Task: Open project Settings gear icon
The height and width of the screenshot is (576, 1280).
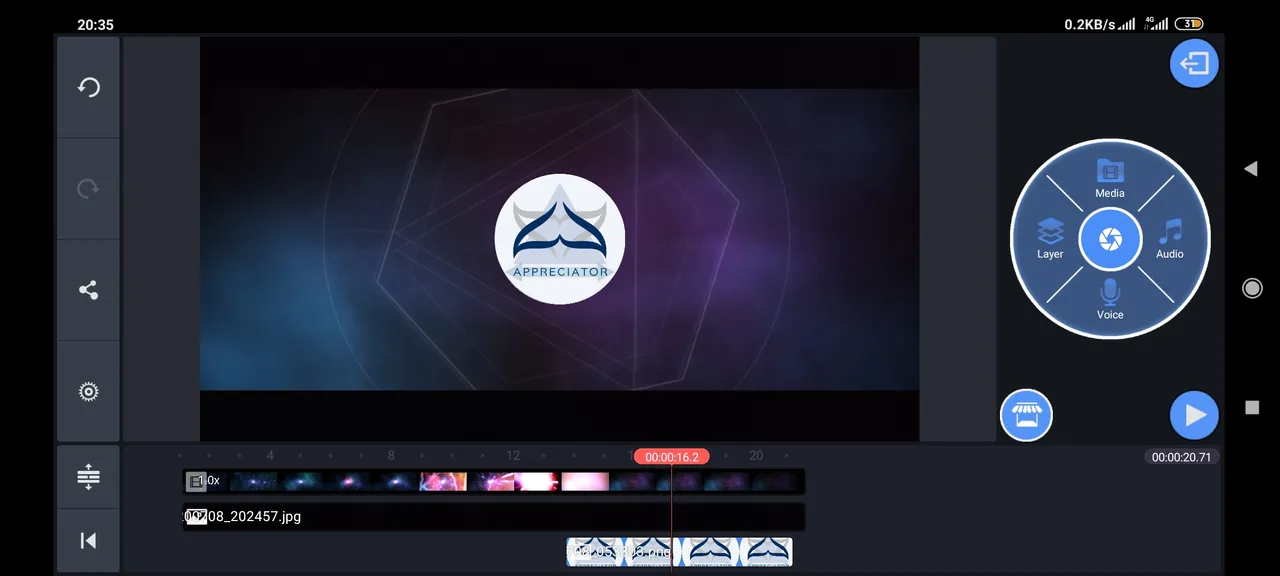Action: 89,392
